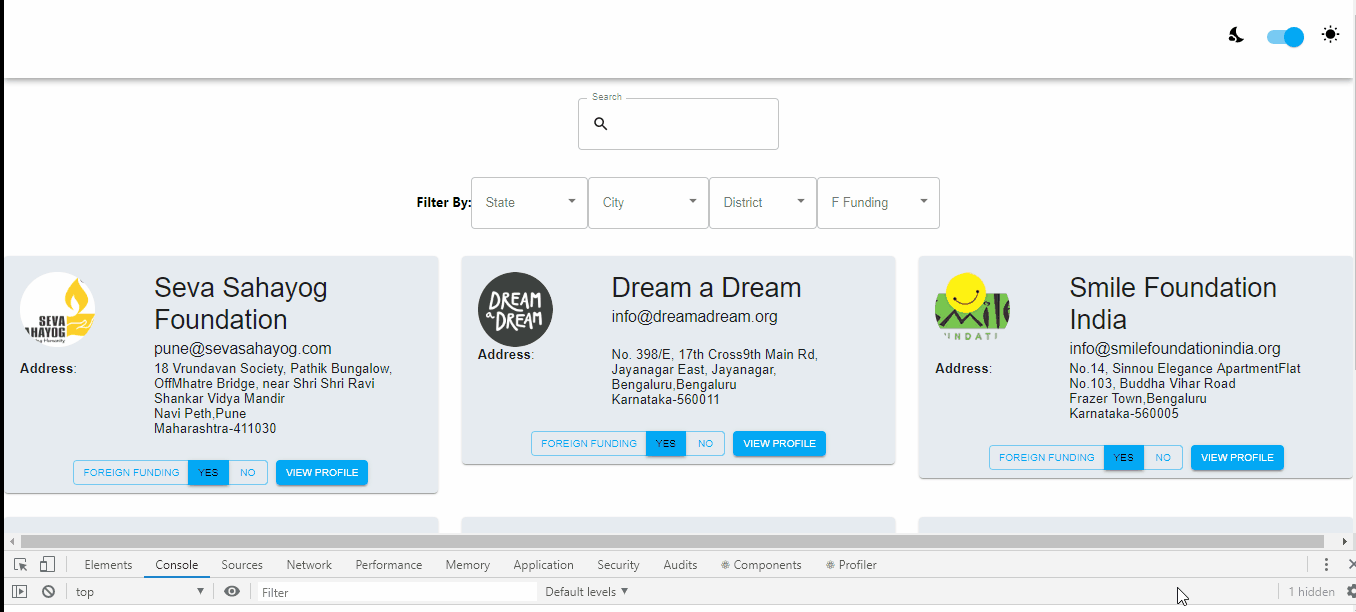Switch to the Console tab
1356x612 pixels.
tap(177, 565)
